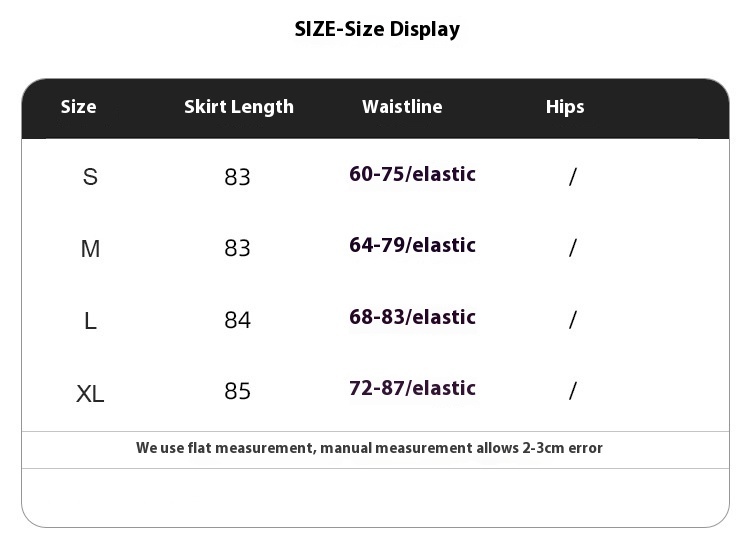Click skirt length 83 in M row
Image resolution: width=750 pixels, height=558 pixels.
[x=237, y=248]
